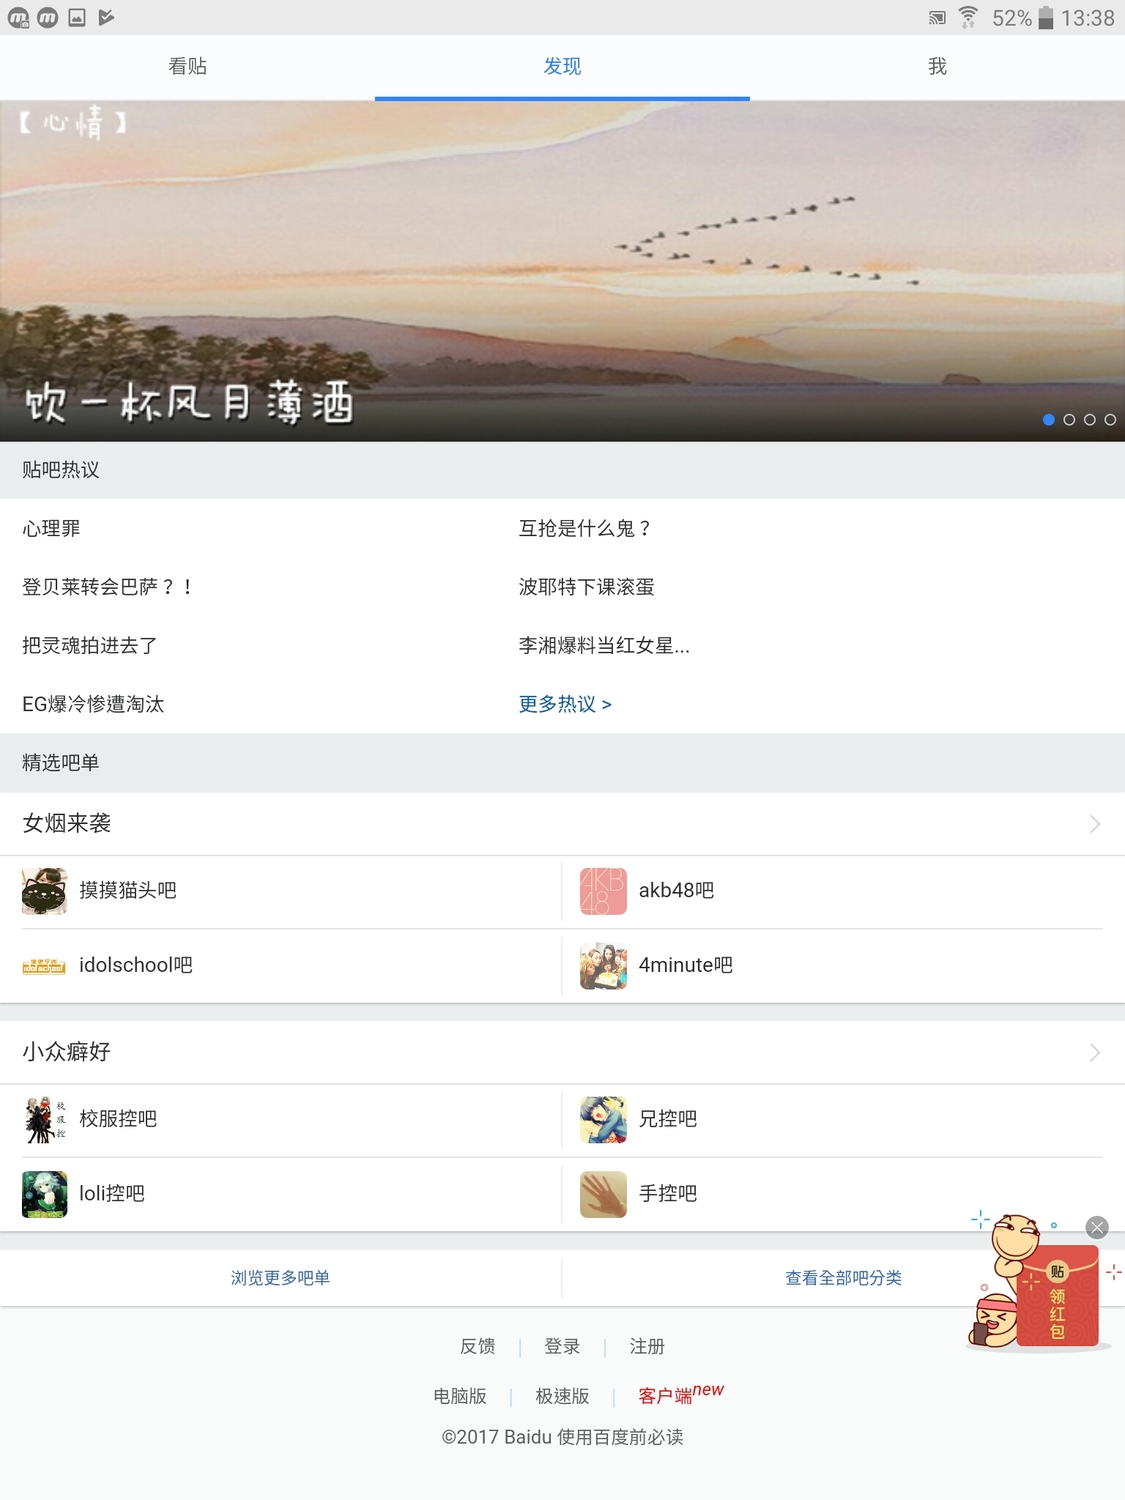Tap the Play Store notification icon
This screenshot has width=1125, height=1500.
tap(106, 17)
